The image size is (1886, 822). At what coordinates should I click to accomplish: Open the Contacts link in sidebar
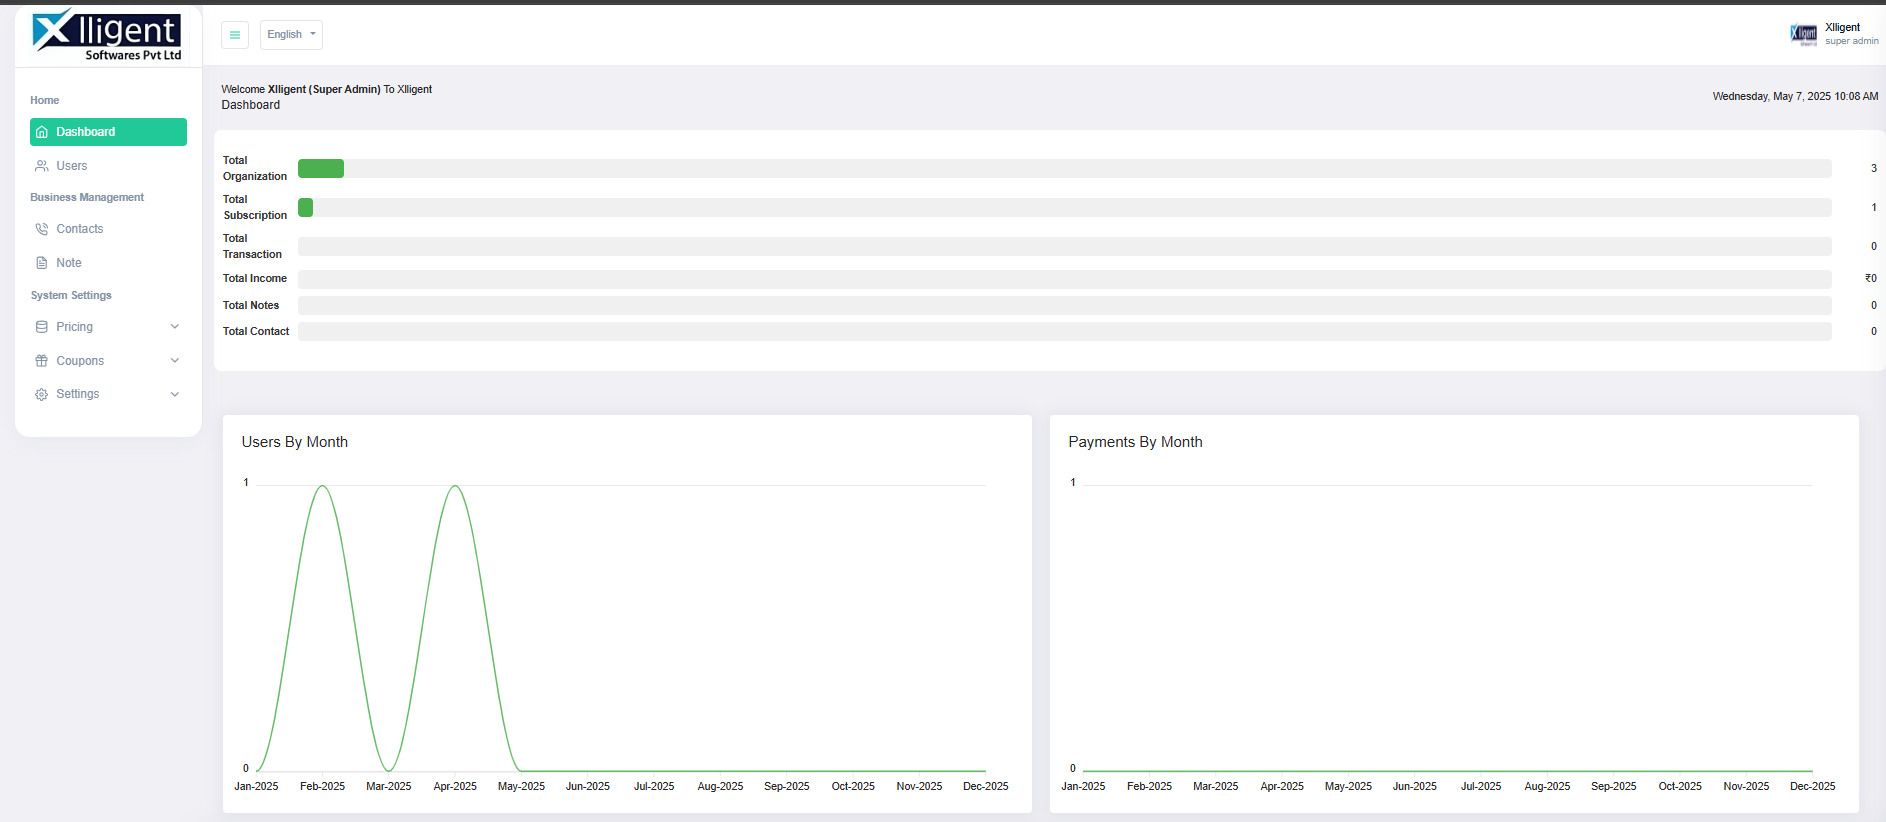[x=80, y=229]
